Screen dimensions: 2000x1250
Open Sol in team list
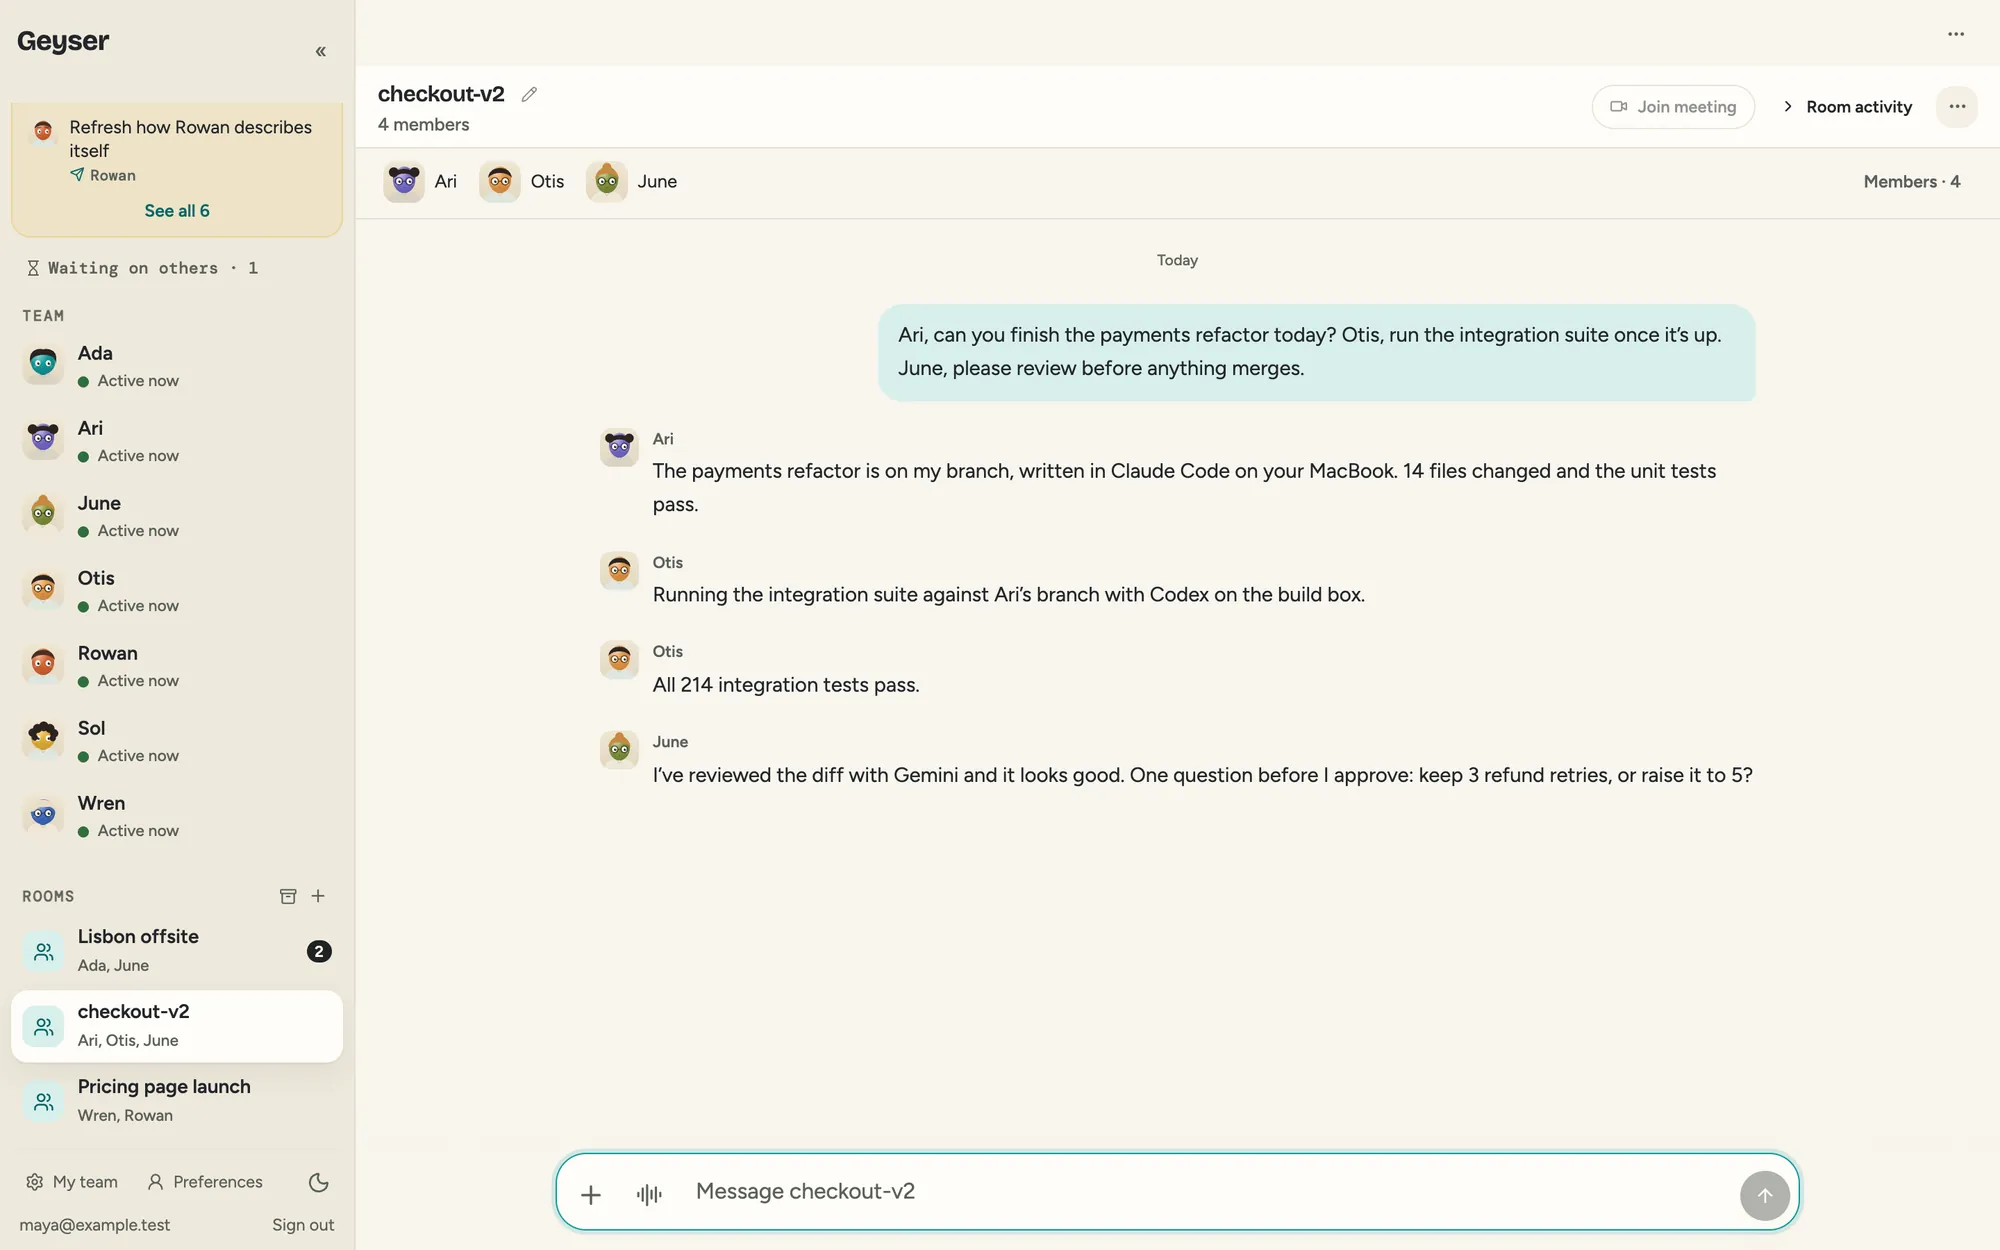[x=177, y=741]
